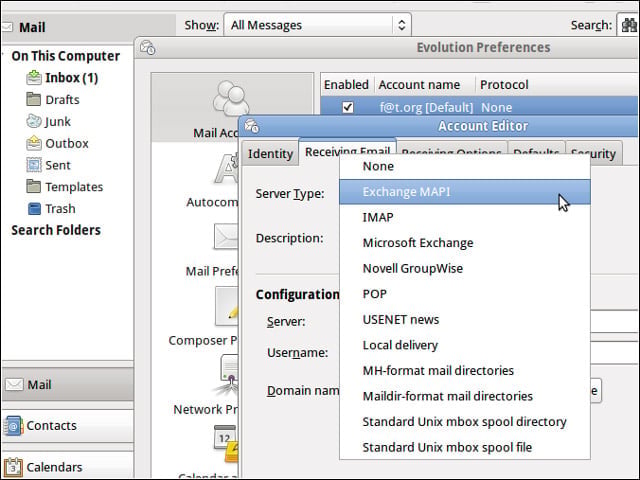
Task: Click the Contacts address book icon
Action: tap(13, 426)
